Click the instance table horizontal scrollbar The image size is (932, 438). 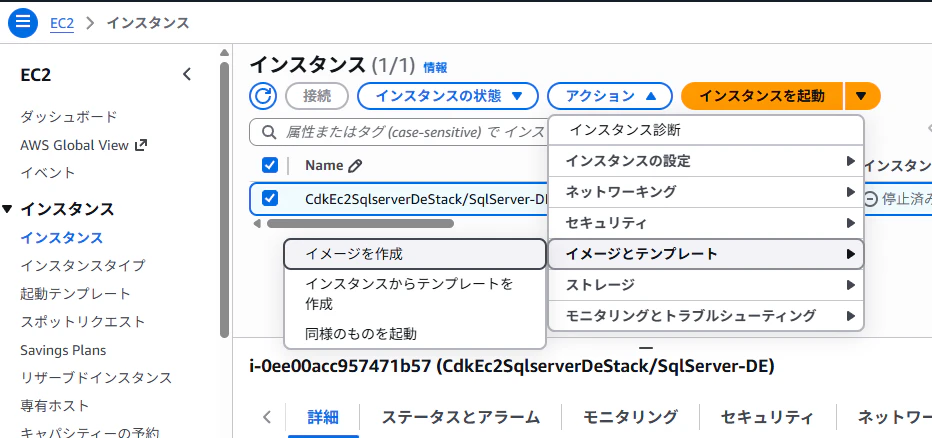pyautogui.click(x=360, y=223)
